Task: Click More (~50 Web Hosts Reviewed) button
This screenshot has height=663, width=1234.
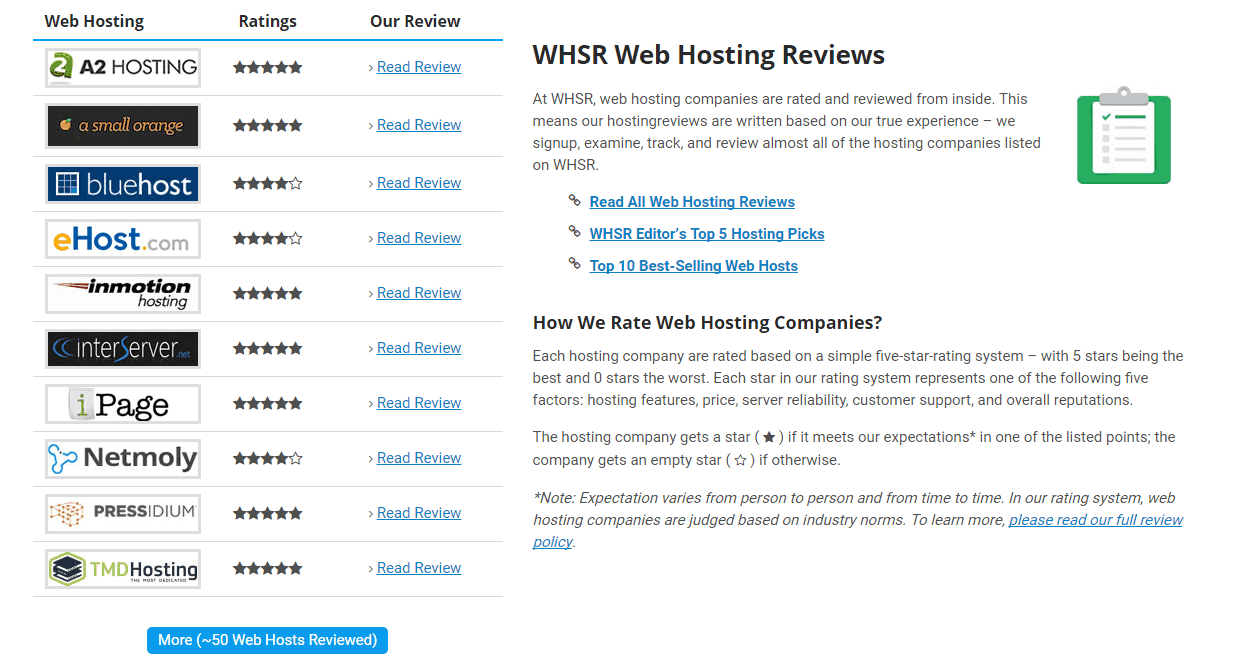Action: click(x=267, y=640)
